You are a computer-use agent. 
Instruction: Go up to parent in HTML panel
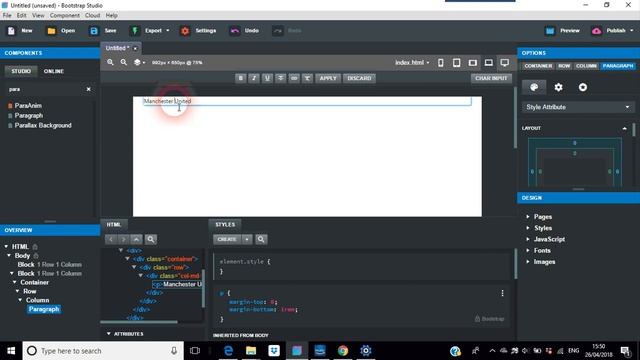136,239
